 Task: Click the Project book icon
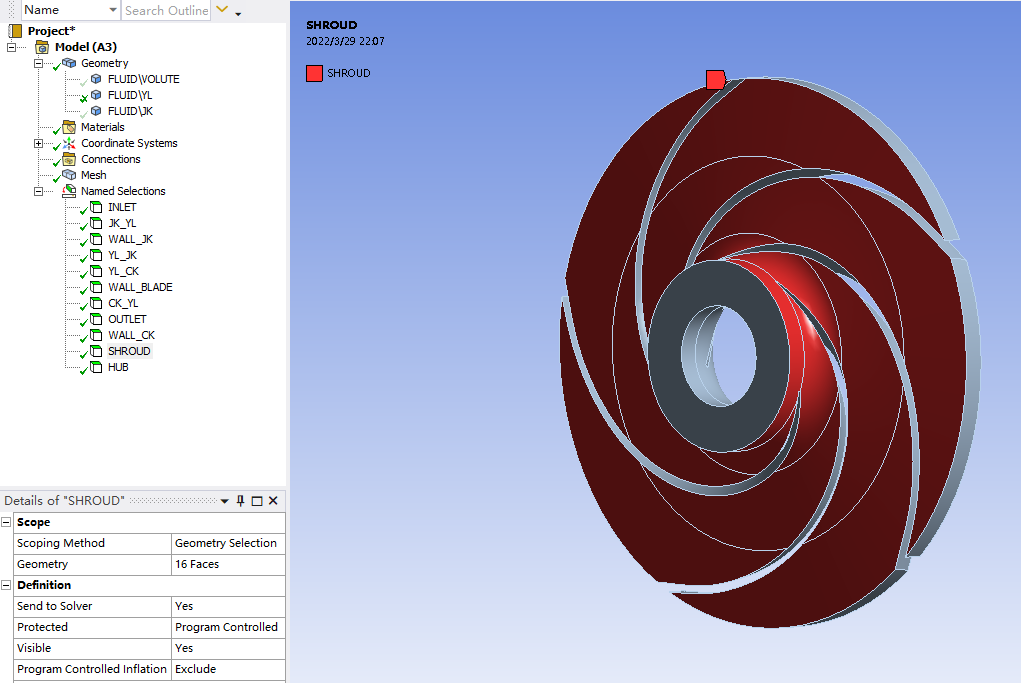pyautogui.click(x=16, y=31)
